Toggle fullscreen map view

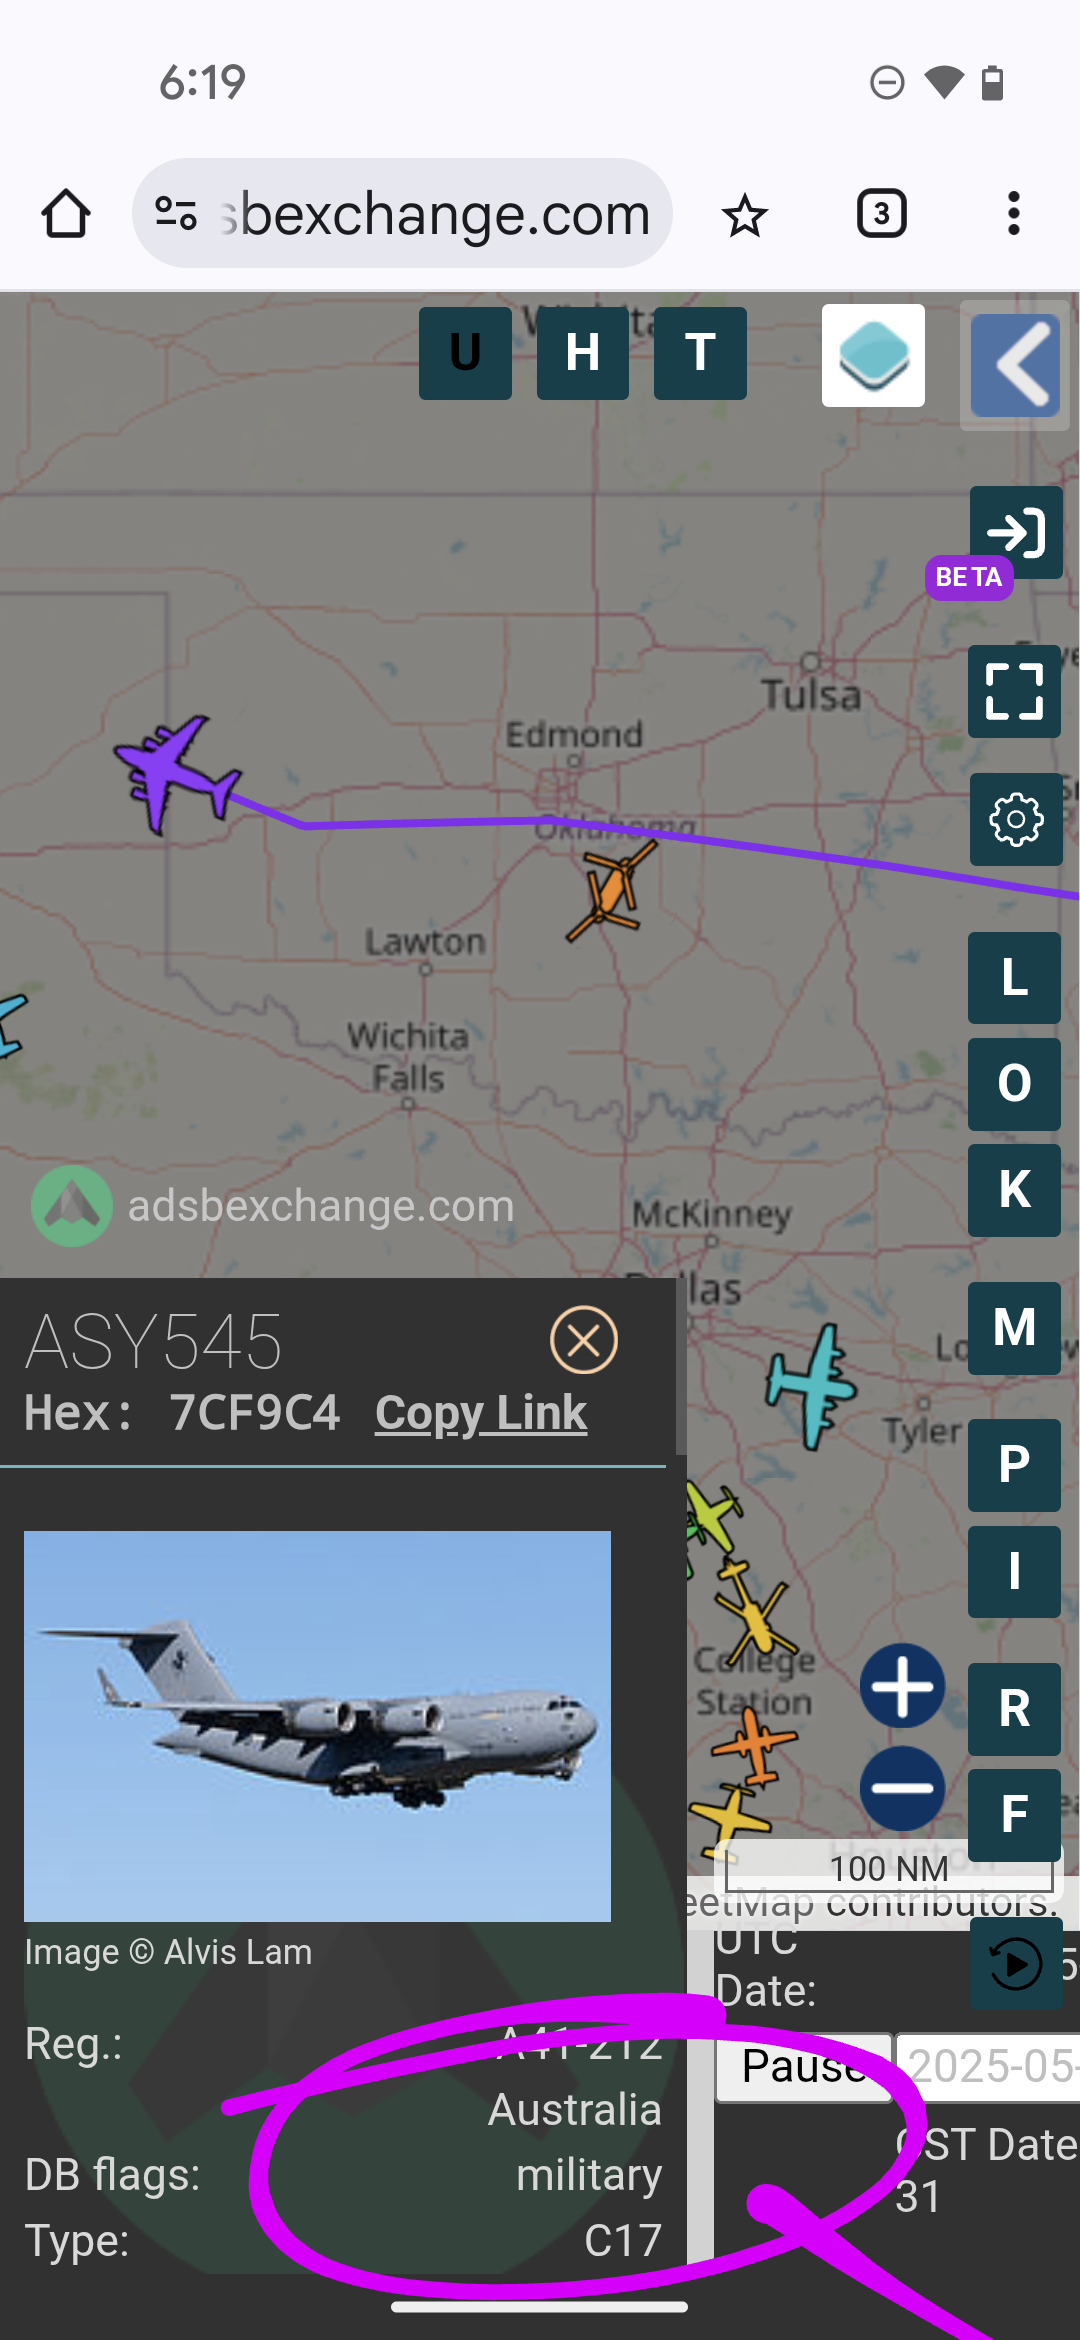pos(1015,691)
